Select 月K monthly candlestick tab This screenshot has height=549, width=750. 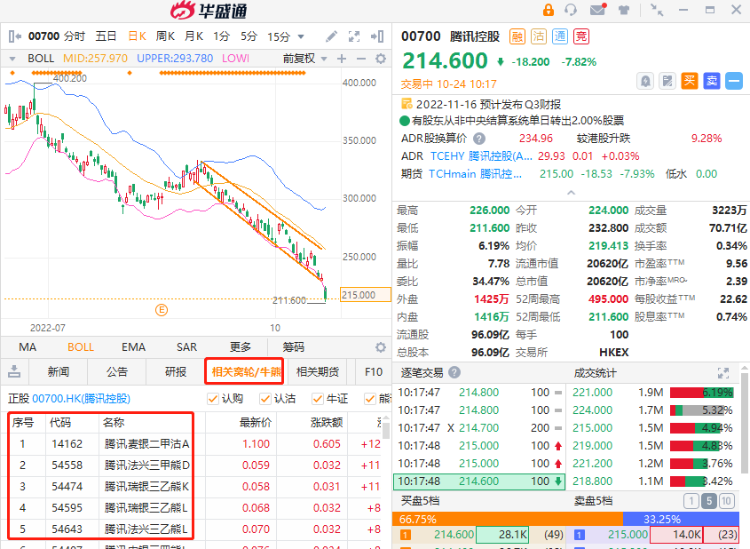click(x=194, y=36)
